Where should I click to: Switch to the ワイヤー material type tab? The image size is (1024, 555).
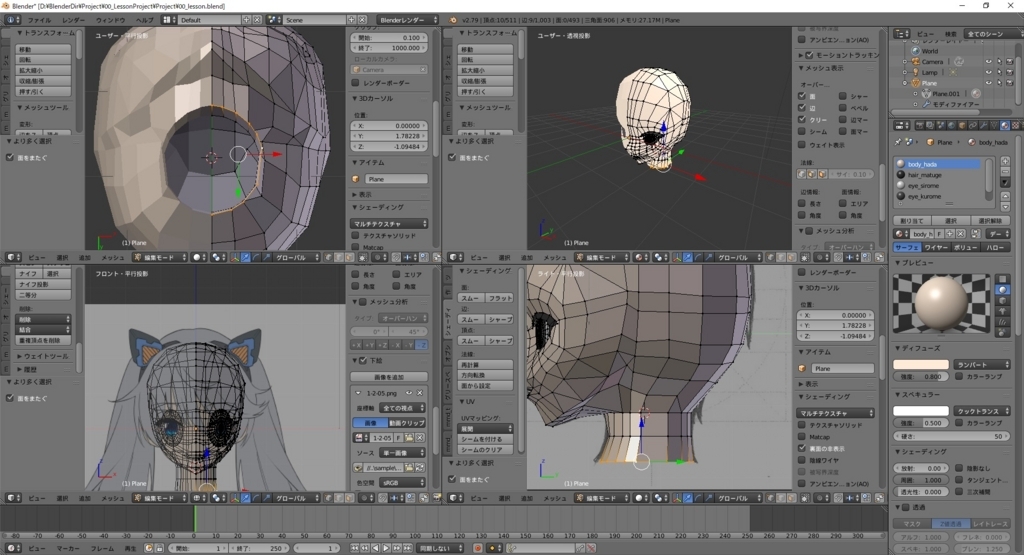(x=935, y=246)
